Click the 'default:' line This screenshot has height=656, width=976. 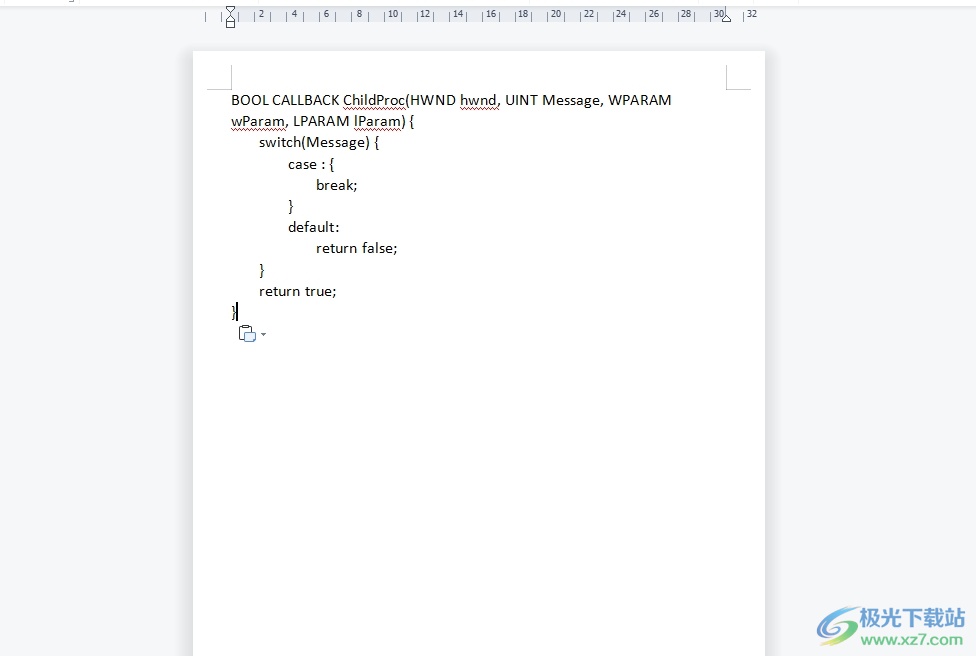pos(313,227)
